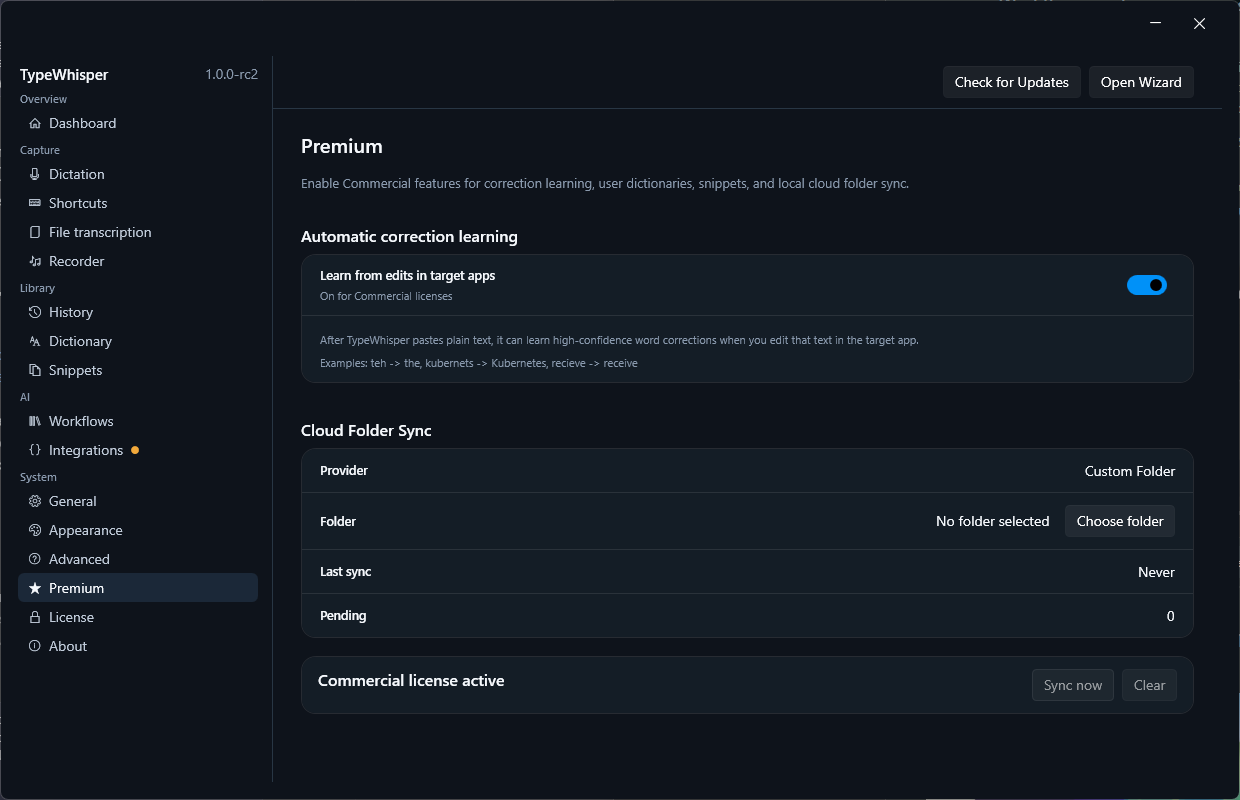Open the Snippets menu label
Screen dimensions: 1240x800
tap(76, 370)
